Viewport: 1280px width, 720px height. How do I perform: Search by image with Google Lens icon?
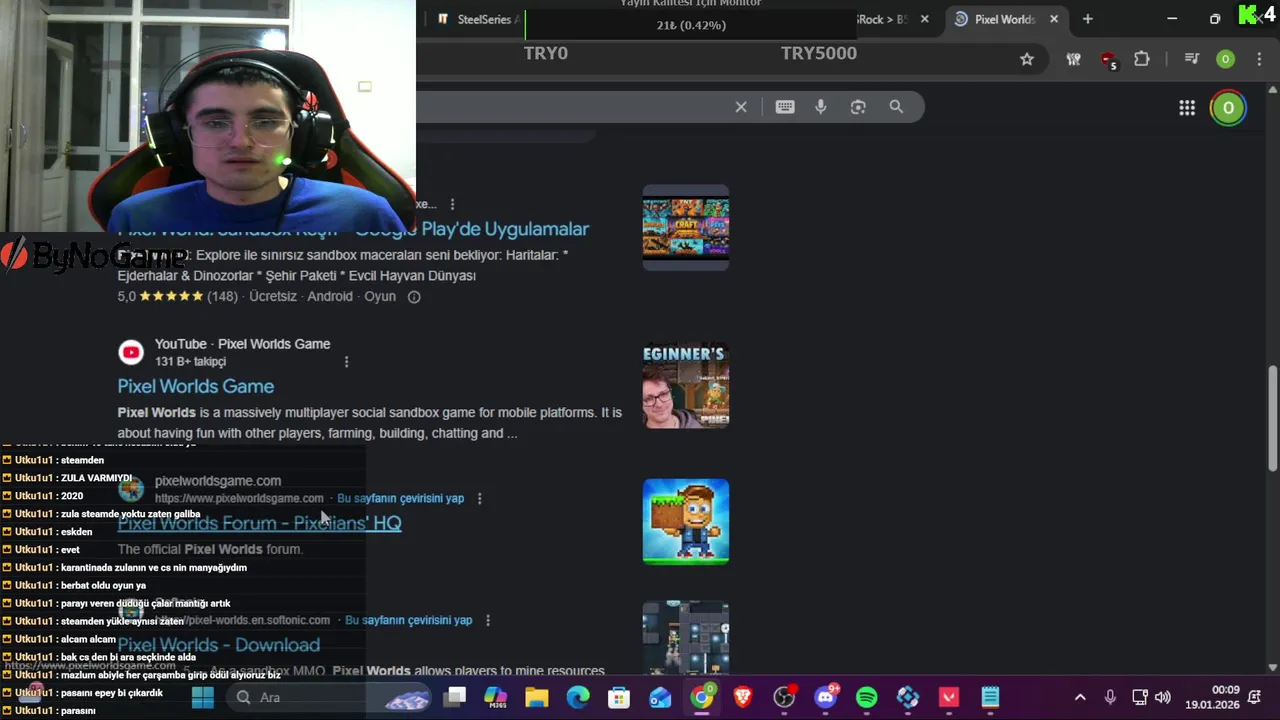click(x=858, y=107)
